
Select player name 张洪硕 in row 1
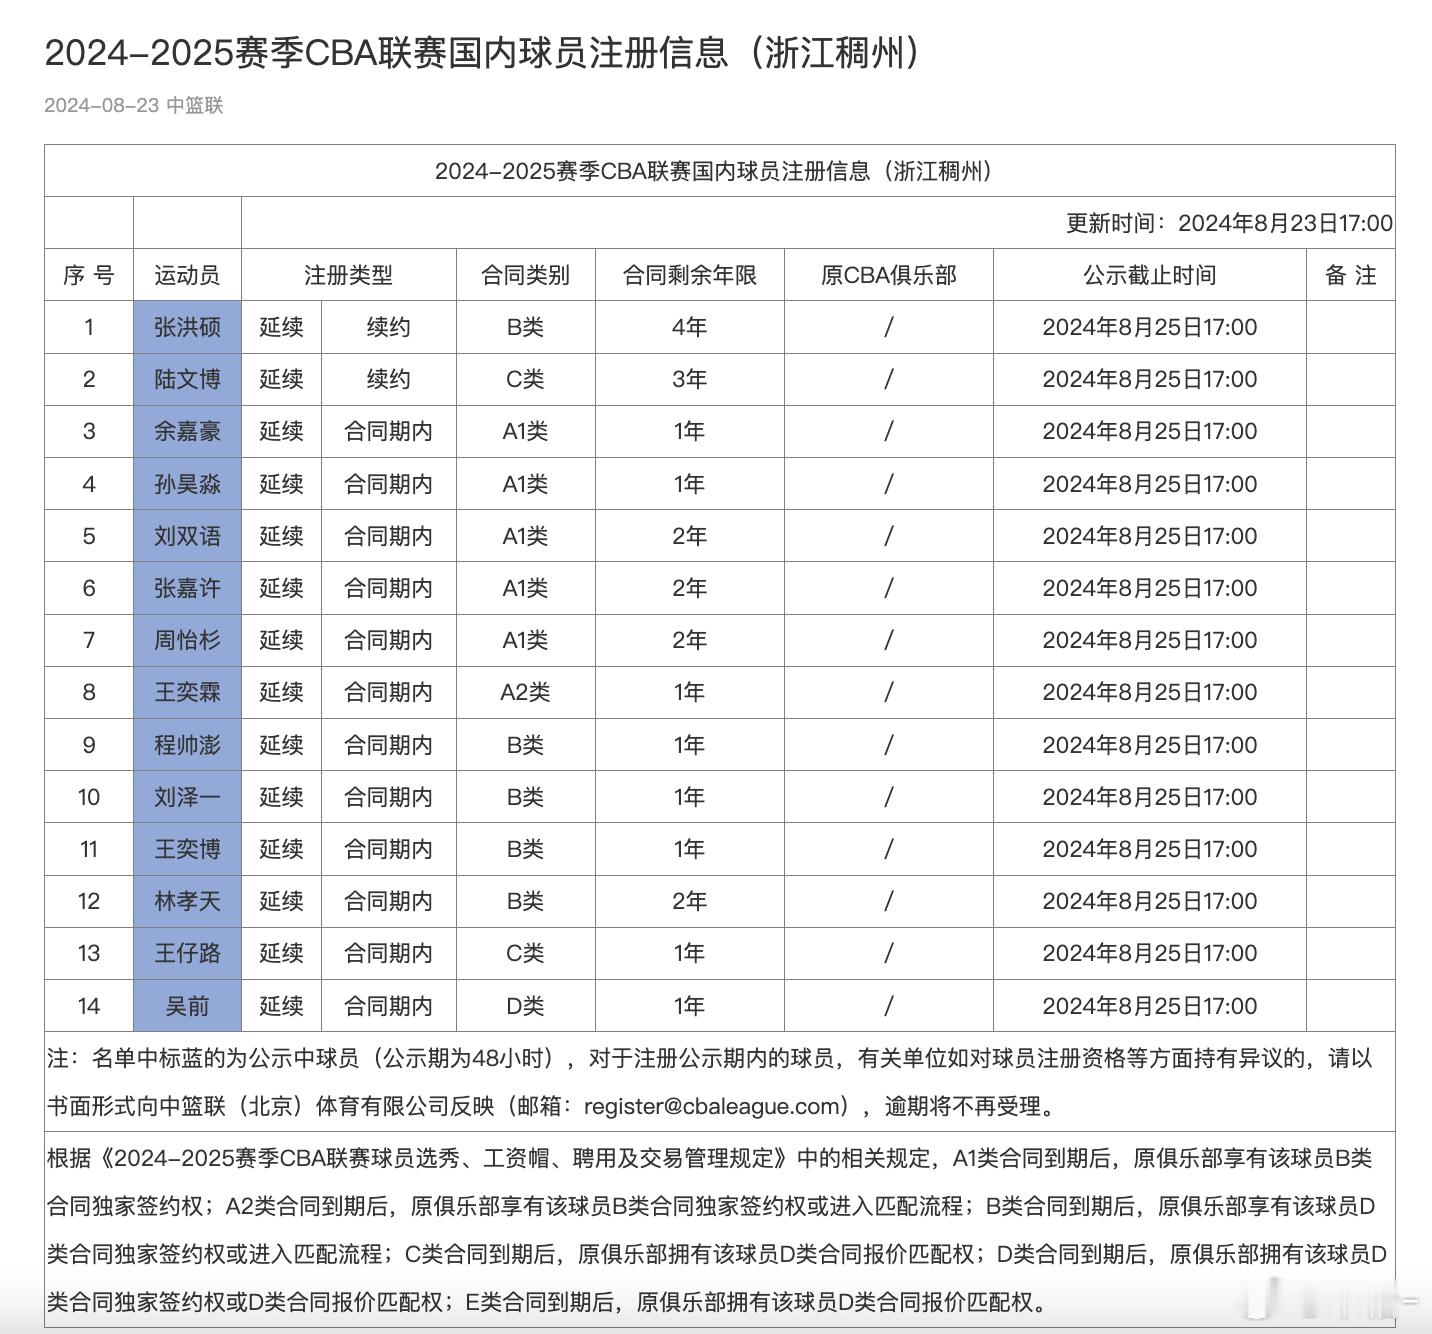187,327
